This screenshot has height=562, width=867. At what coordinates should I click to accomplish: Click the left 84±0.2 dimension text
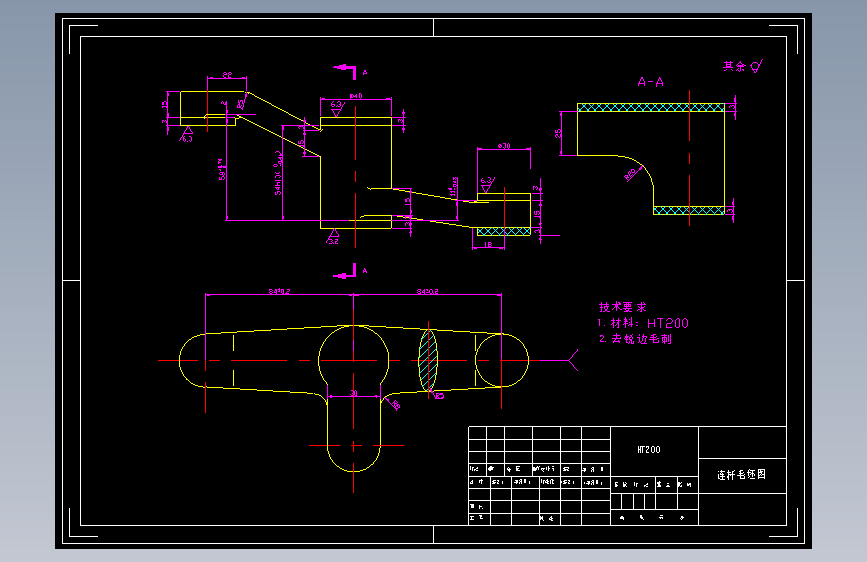point(279,291)
